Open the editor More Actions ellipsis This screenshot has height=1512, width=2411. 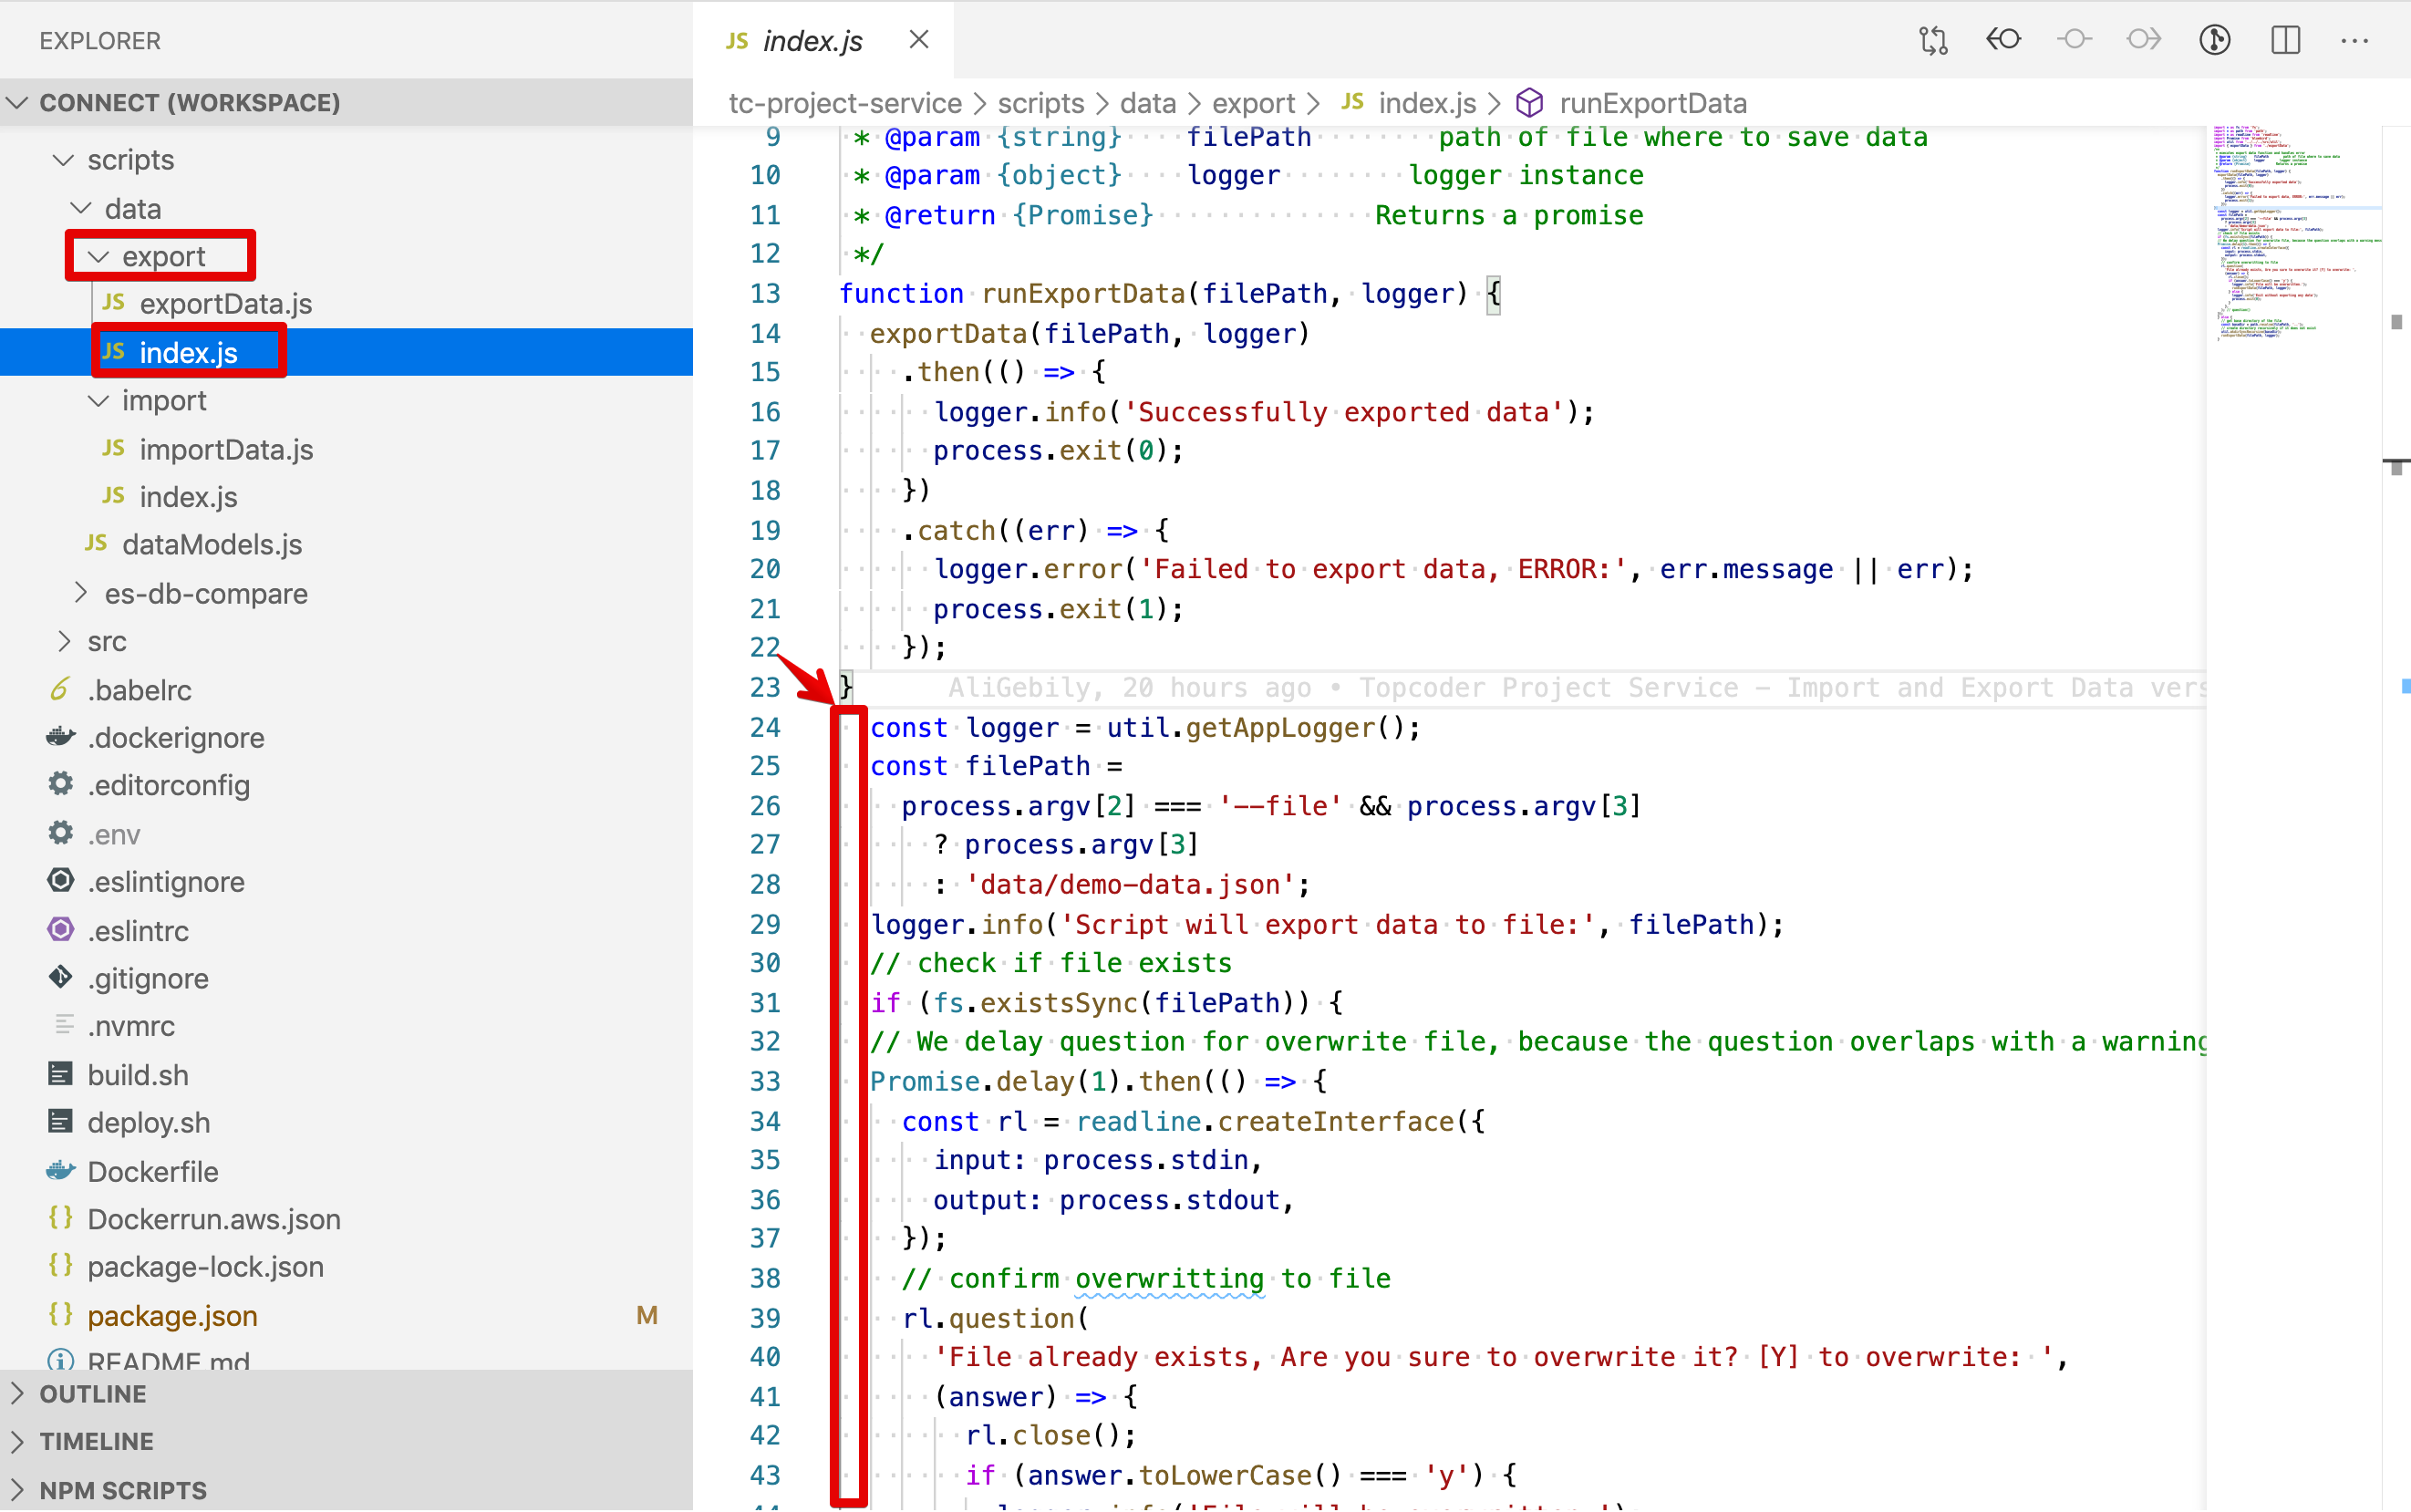[x=2354, y=40]
